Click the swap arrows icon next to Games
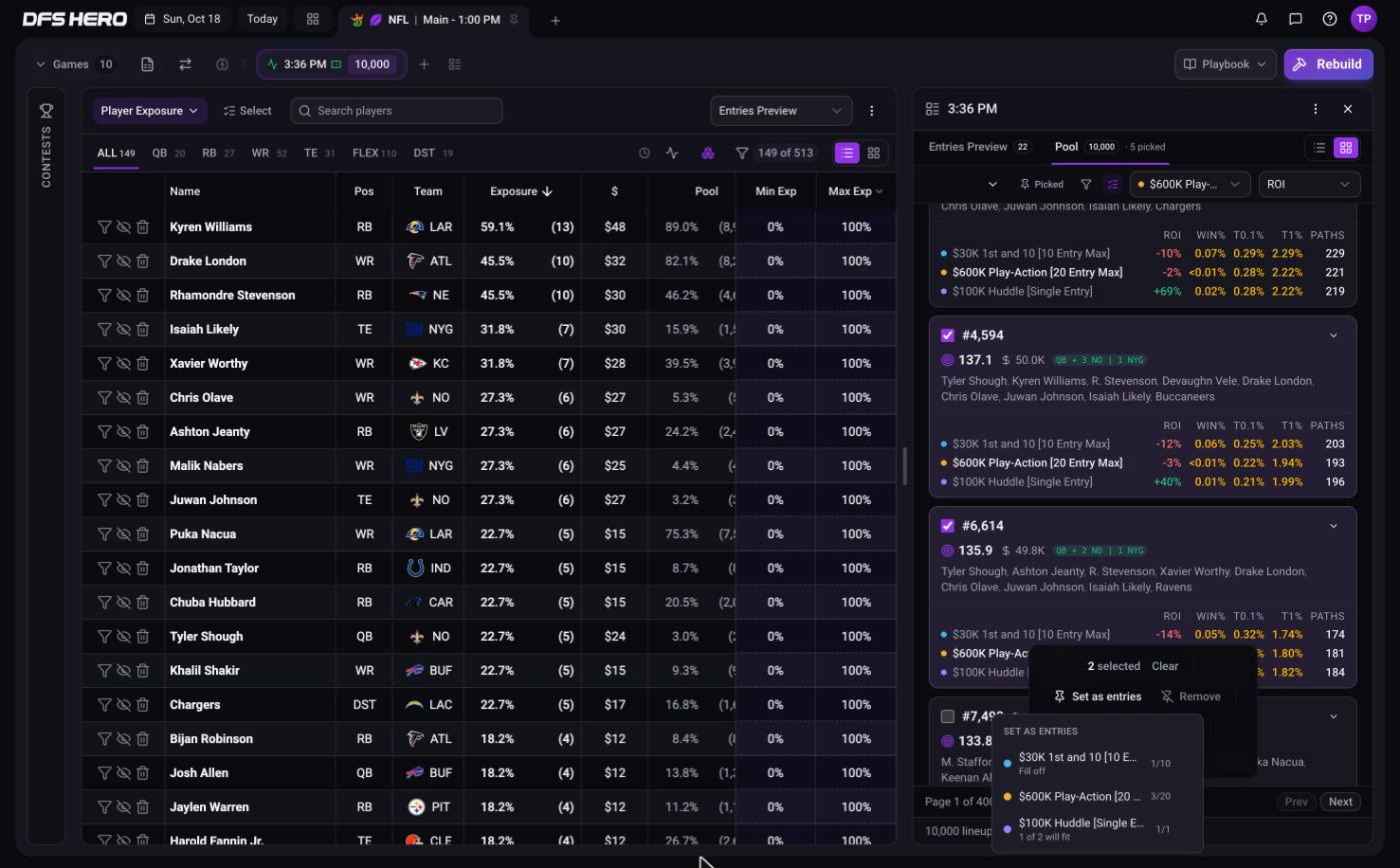The height and width of the screenshot is (868, 1400). pos(185,64)
